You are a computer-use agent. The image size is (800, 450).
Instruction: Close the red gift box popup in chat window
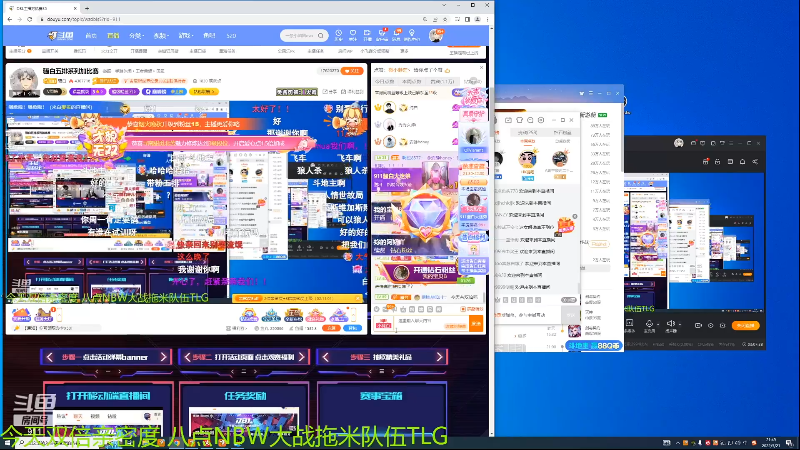(575, 216)
